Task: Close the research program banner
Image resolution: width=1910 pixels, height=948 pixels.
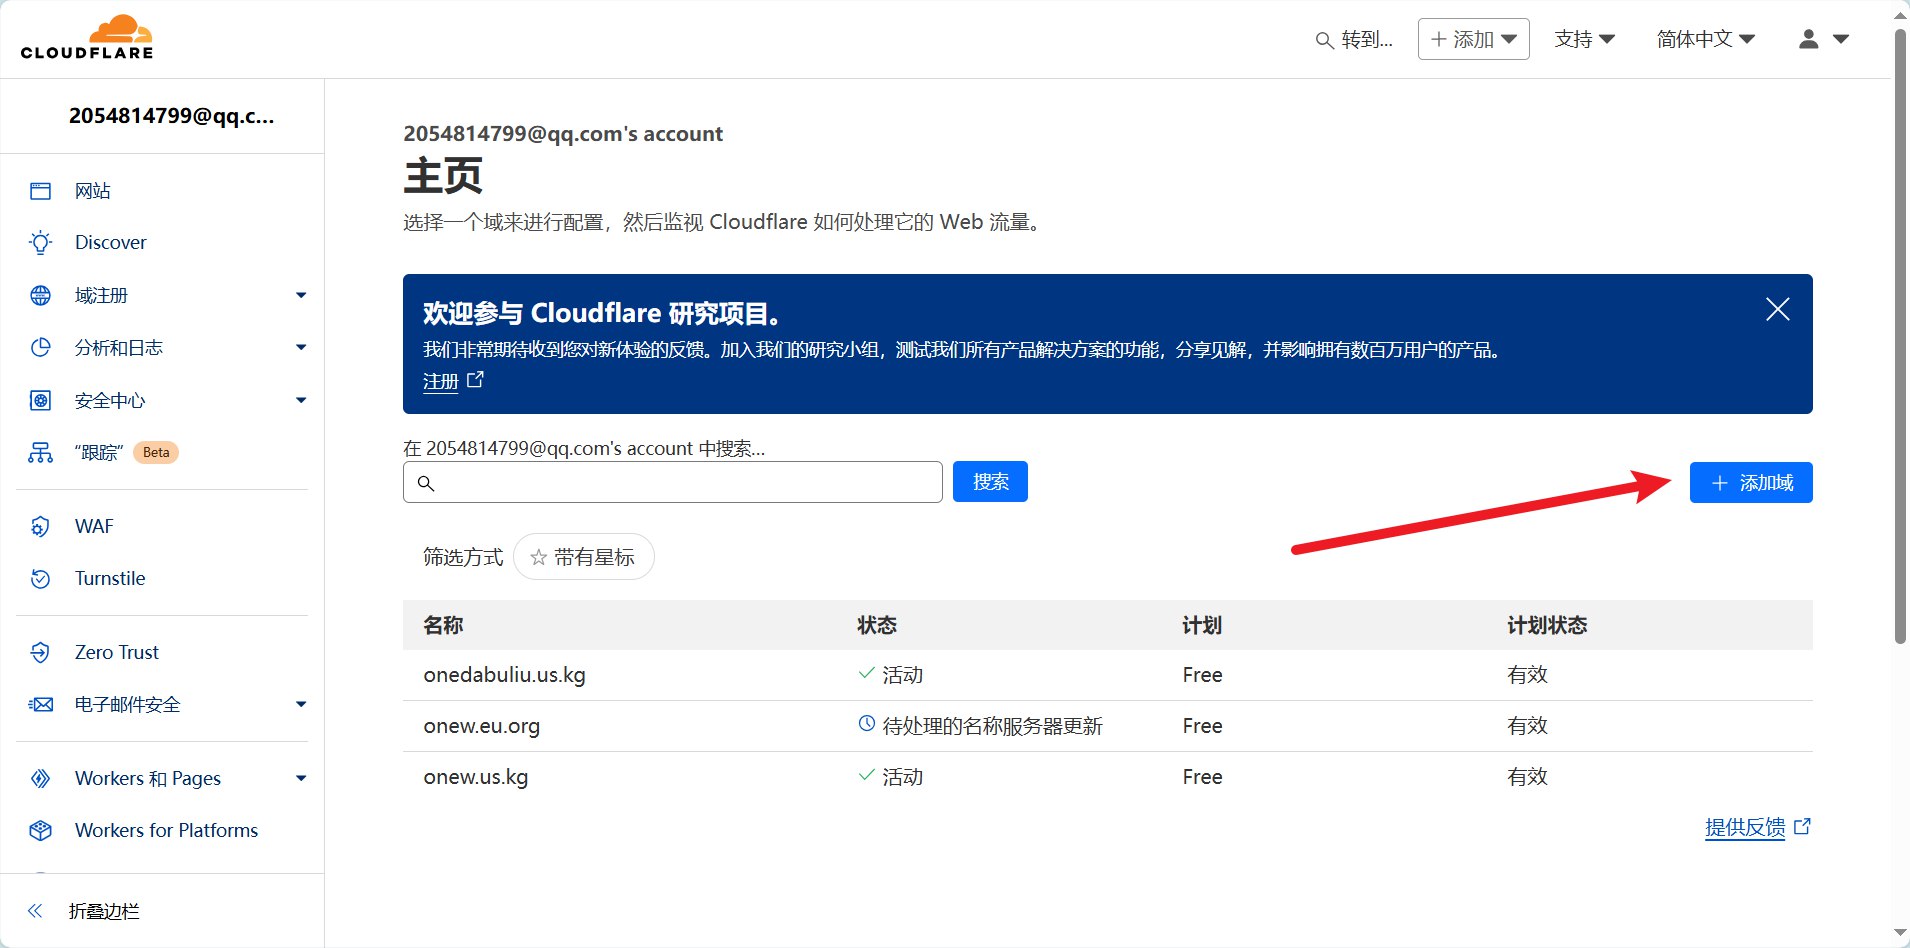Action: [x=1777, y=309]
